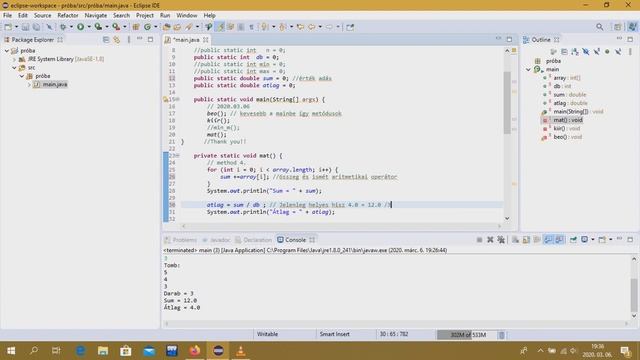Collapse the src folder node
Screen dimensions: 640x360
tap(14, 68)
